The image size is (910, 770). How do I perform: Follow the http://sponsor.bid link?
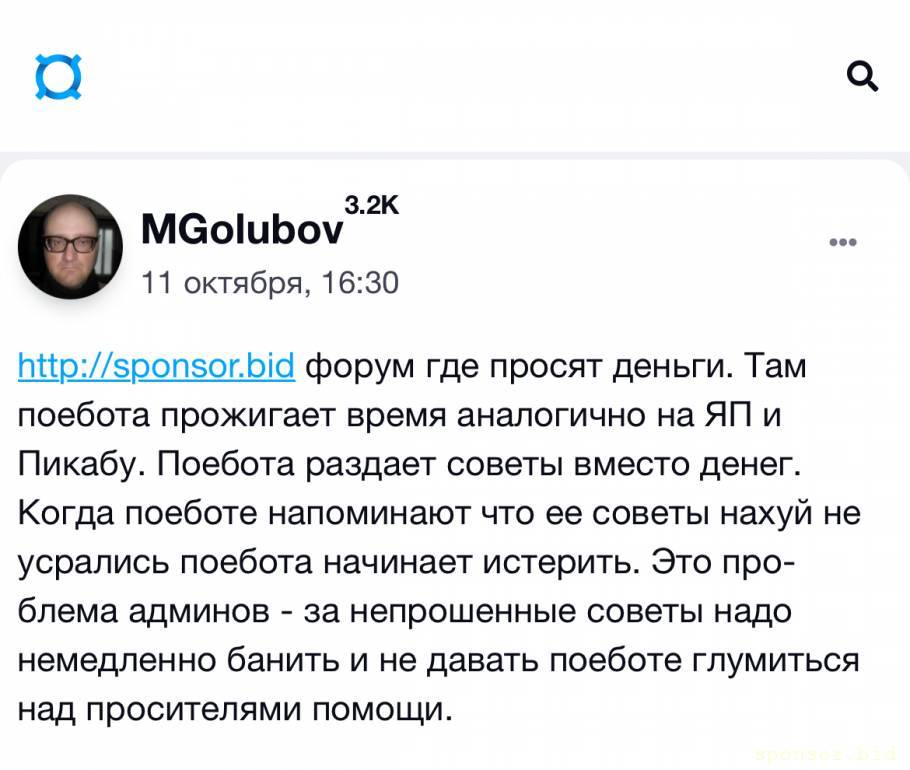(156, 367)
